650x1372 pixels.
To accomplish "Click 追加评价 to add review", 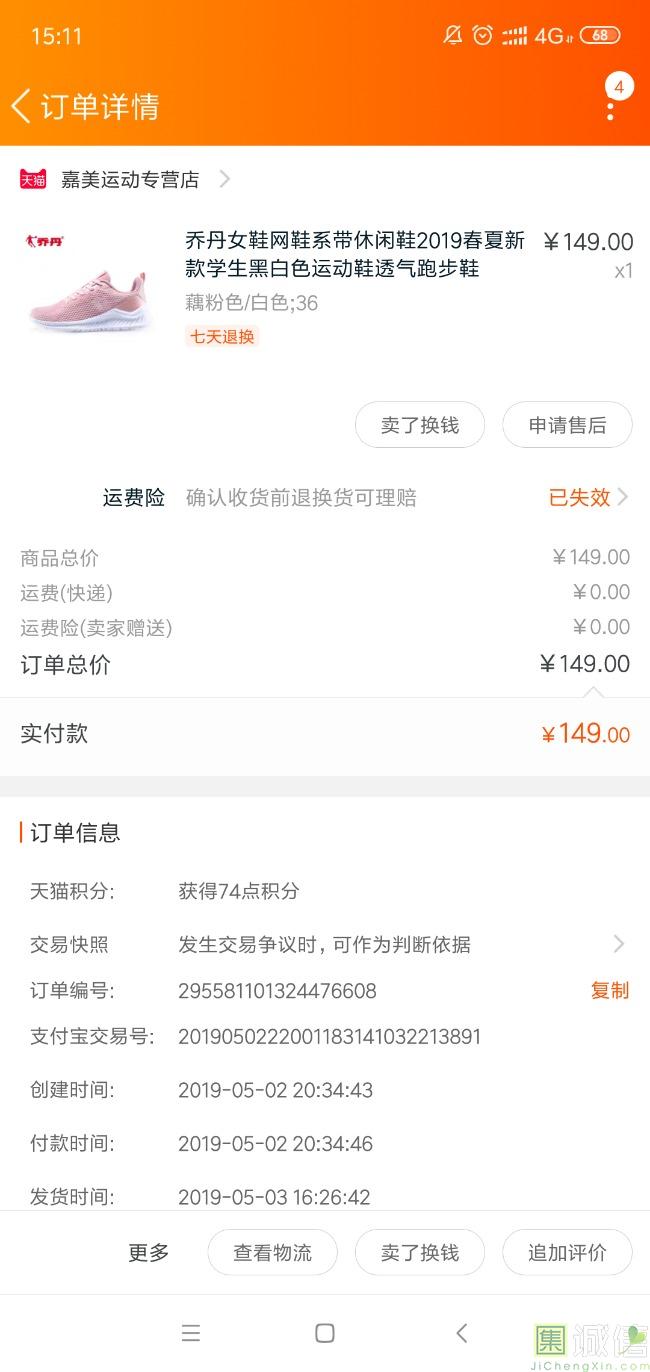I will (x=567, y=1252).
